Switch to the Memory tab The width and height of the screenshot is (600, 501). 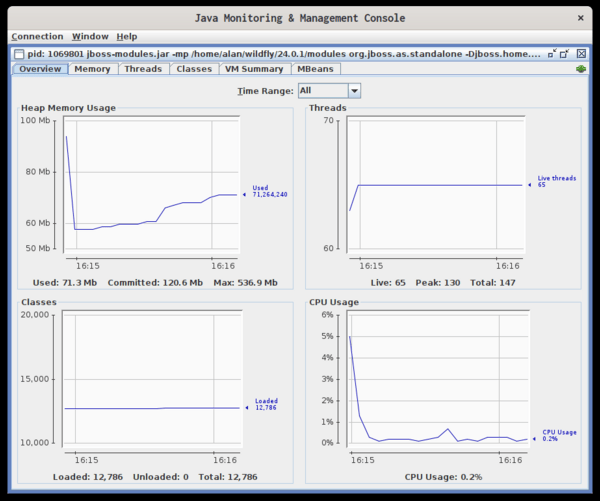coord(92,69)
